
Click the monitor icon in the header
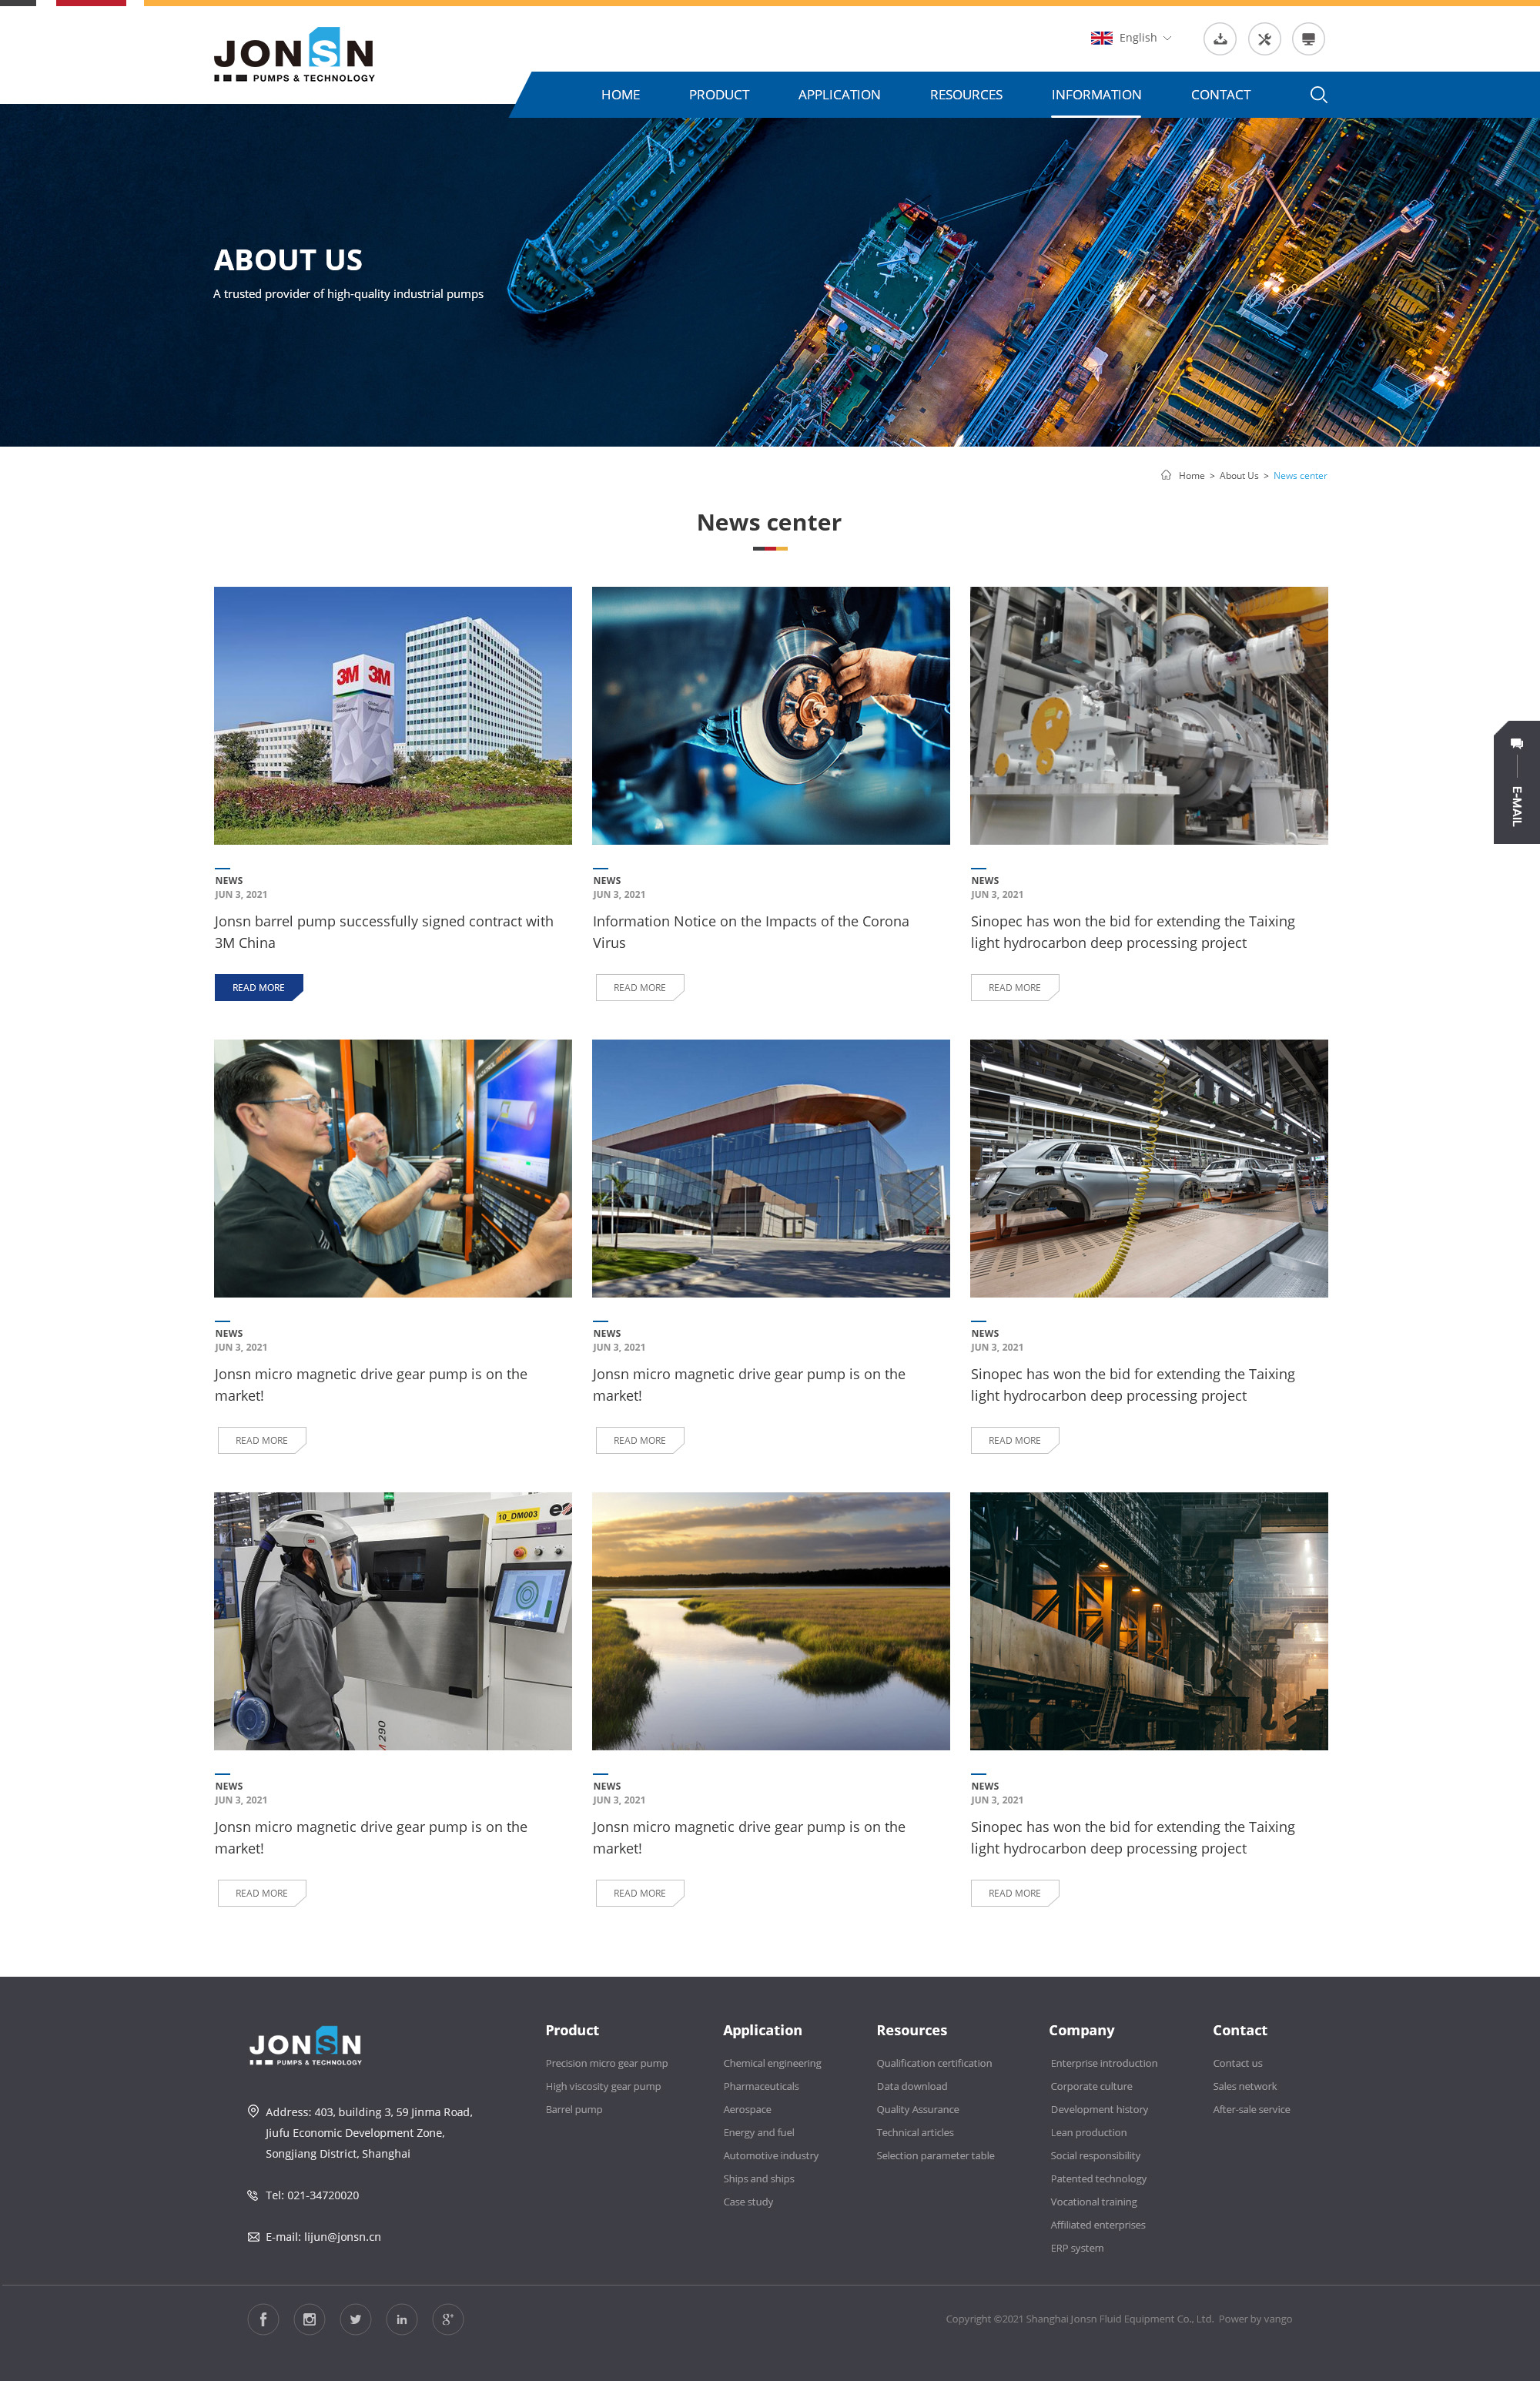1308,39
